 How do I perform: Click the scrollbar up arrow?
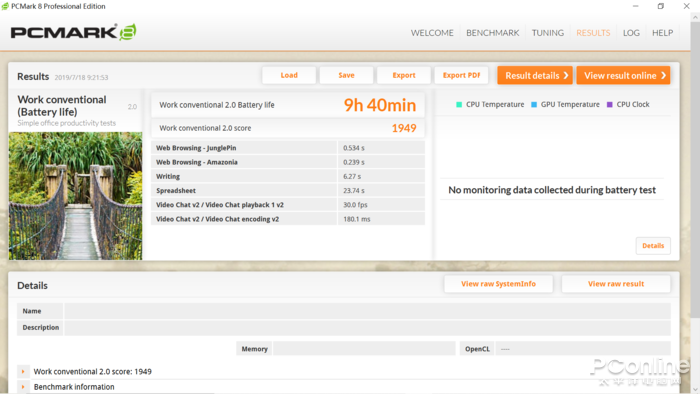(x=695, y=17)
